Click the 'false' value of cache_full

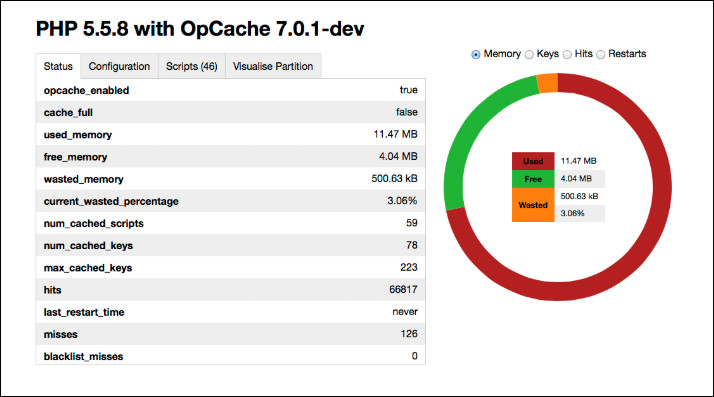(407, 112)
